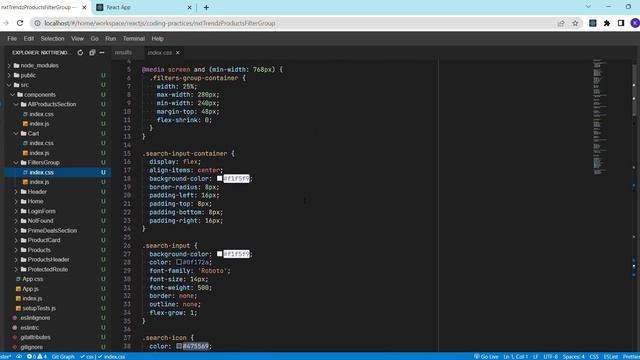Open the Help menu
The height and width of the screenshot is (360, 640).
(x=158, y=38)
